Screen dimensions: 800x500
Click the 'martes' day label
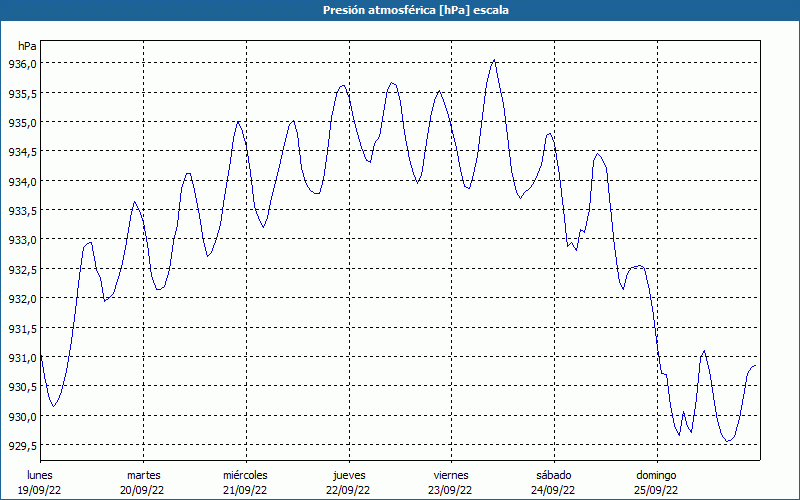point(143,475)
